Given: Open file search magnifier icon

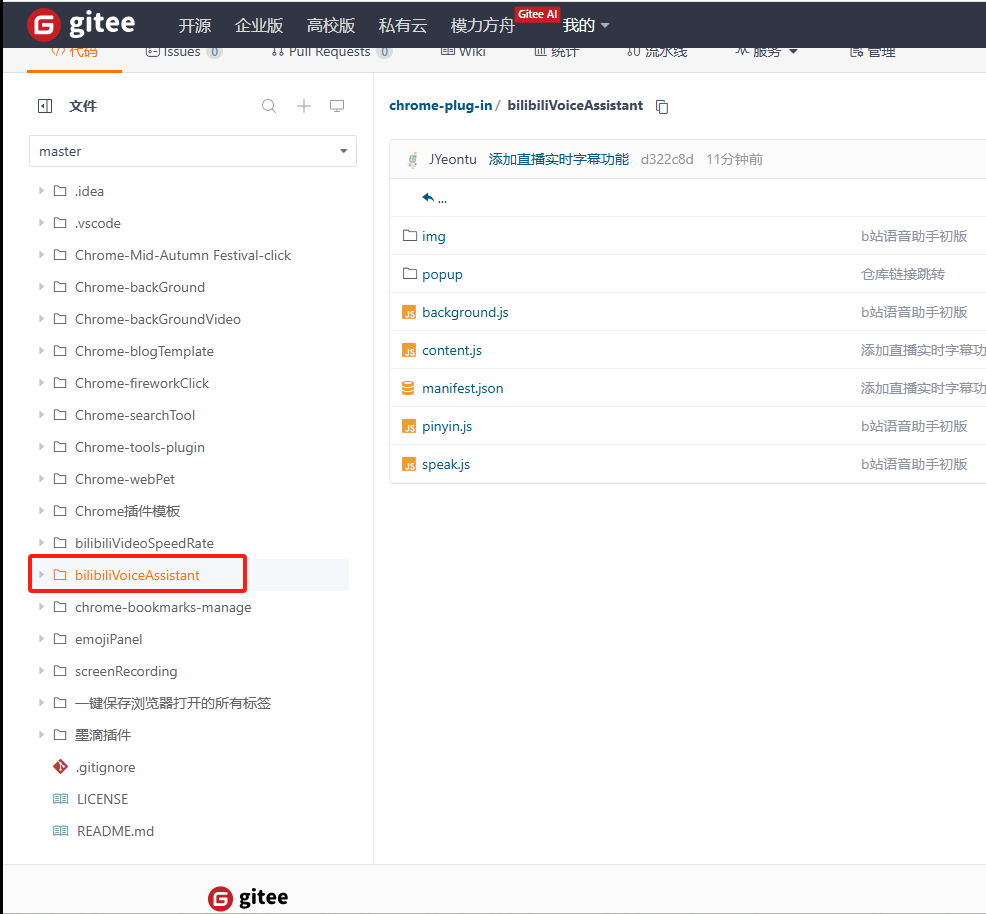Looking at the screenshot, I should [269, 106].
